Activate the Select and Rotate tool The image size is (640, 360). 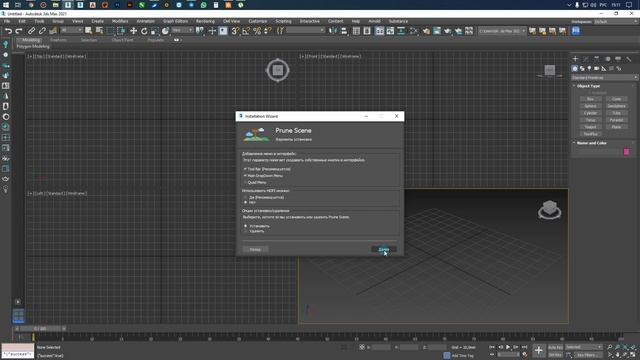pyautogui.click(x=144, y=31)
